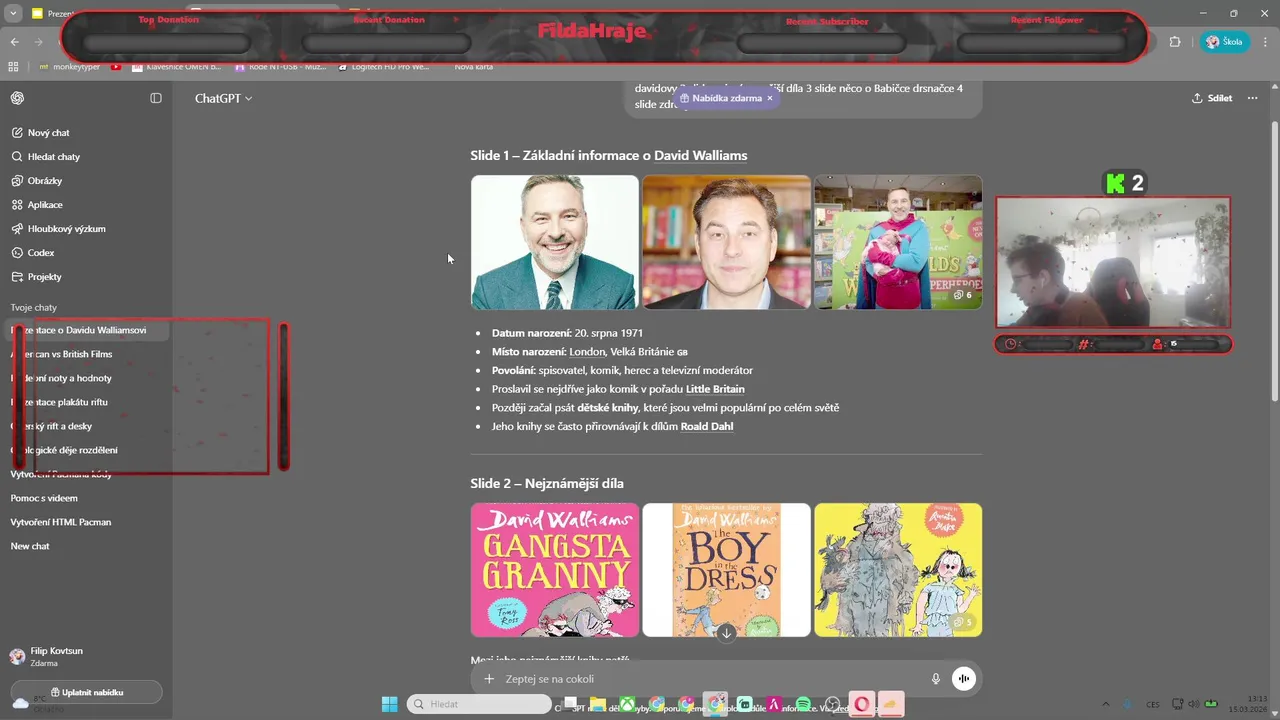
Task: Open the Chrome tab search dropdown arrow
Action: (13, 13)
